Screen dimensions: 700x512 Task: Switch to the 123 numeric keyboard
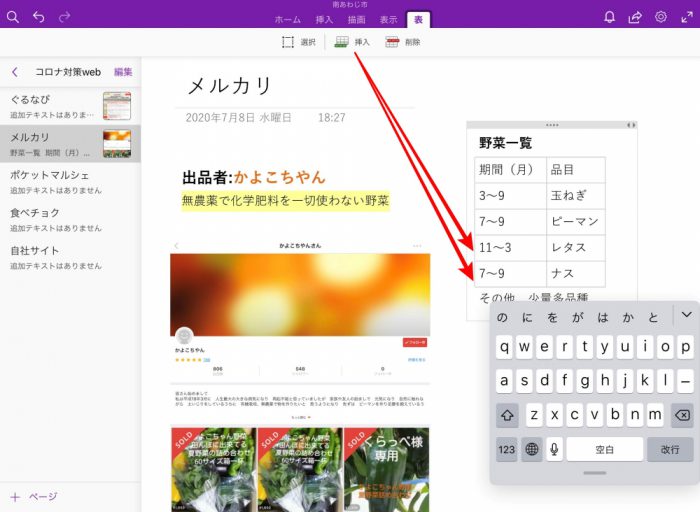[507, 449]
